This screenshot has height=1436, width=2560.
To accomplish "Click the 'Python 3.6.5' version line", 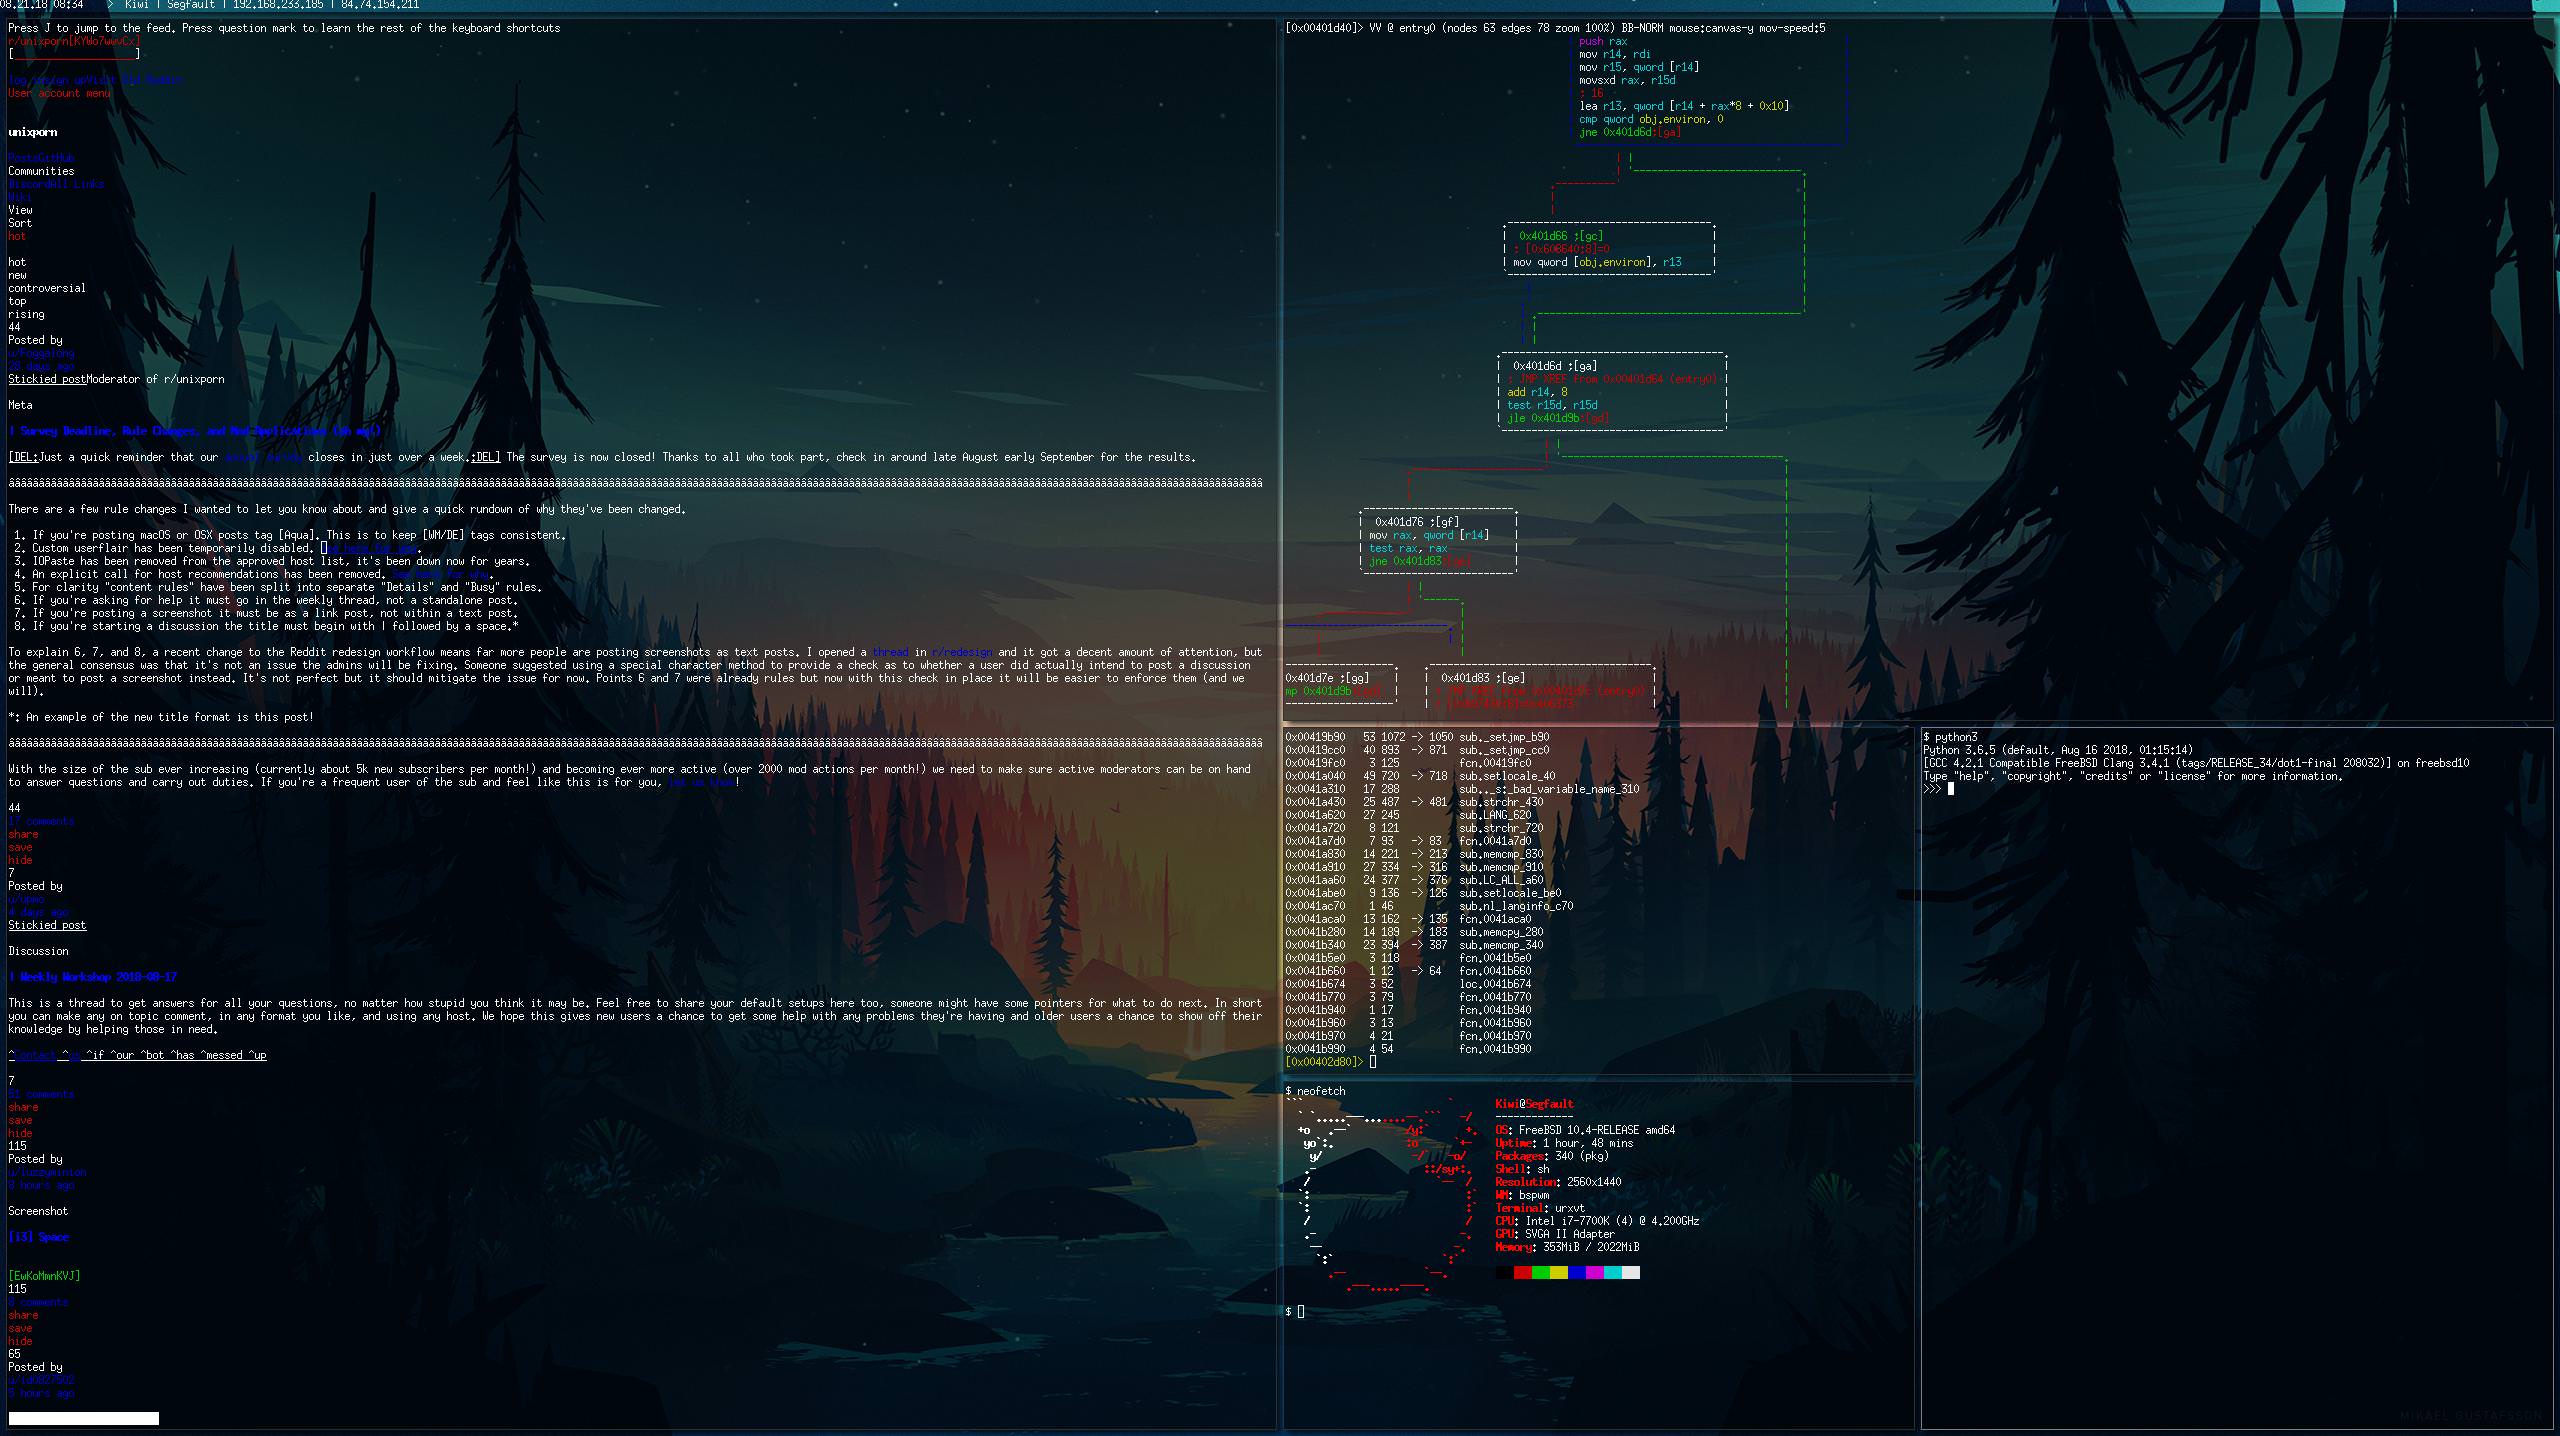I will coord(2058,750).
